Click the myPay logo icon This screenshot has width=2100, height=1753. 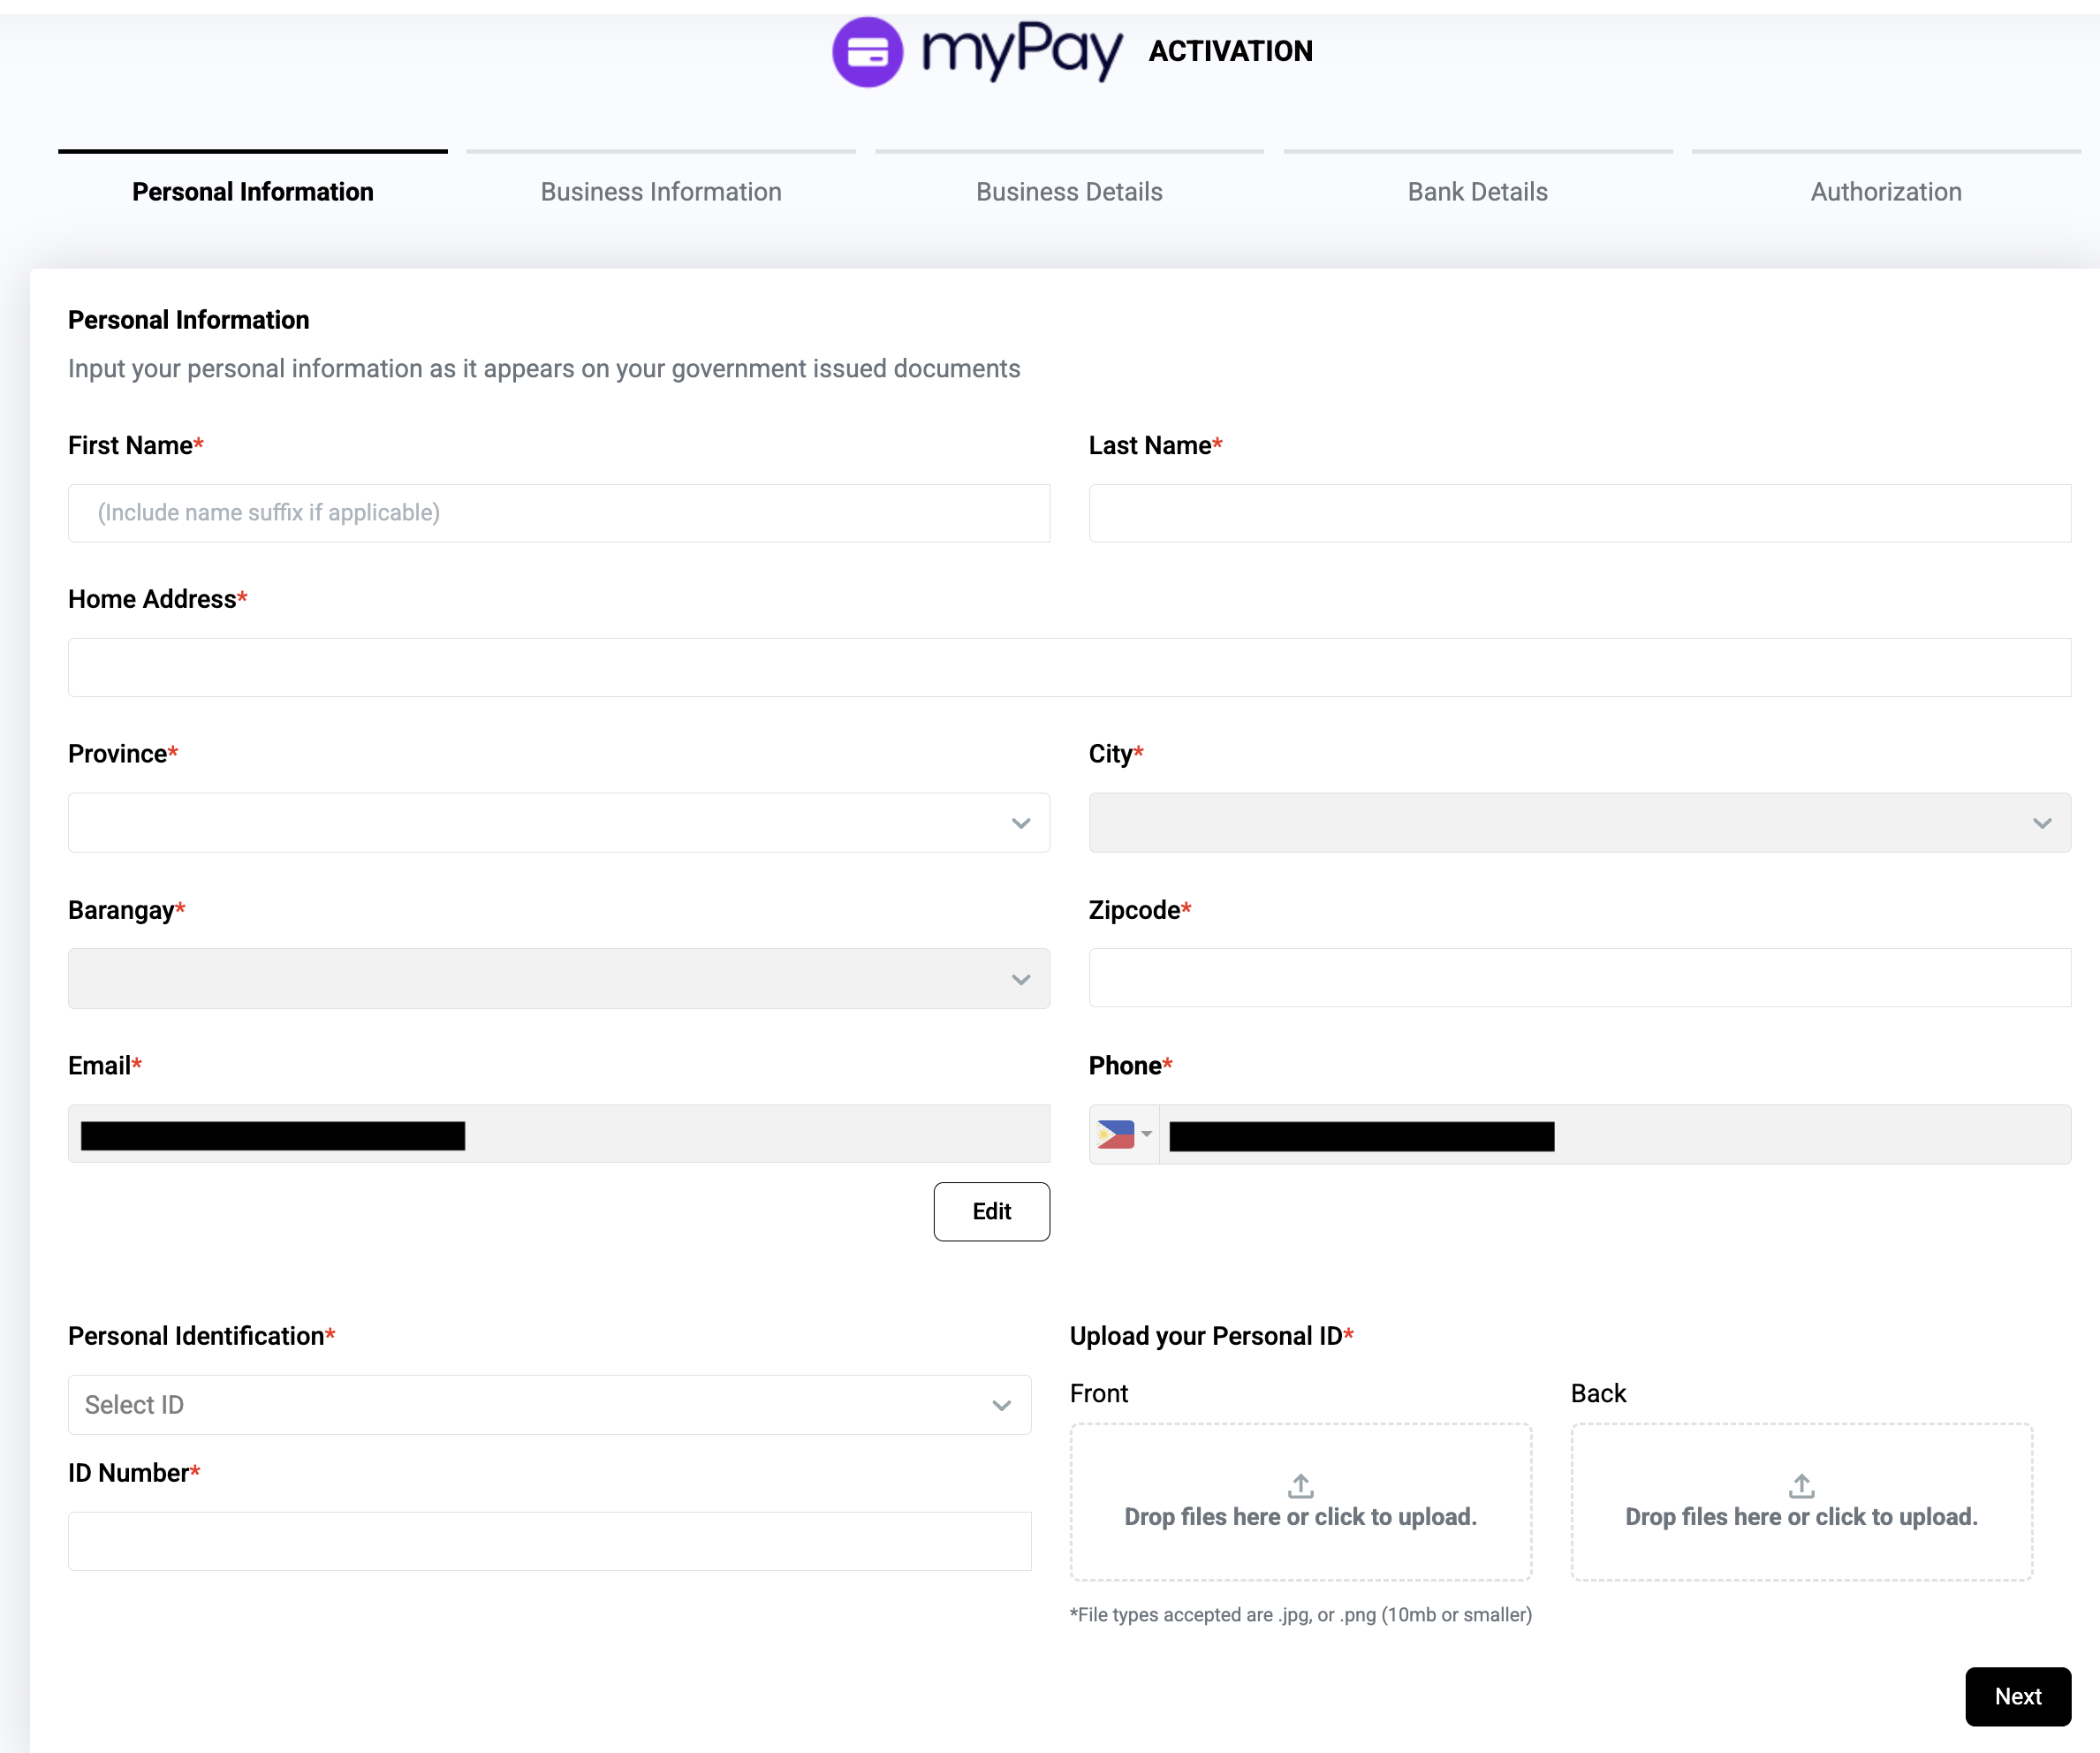(x=867, y=52)
